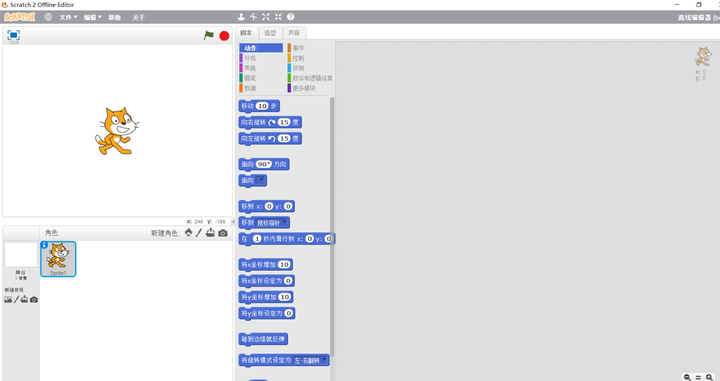Open Sprite1 info button

tap(44, 245)
